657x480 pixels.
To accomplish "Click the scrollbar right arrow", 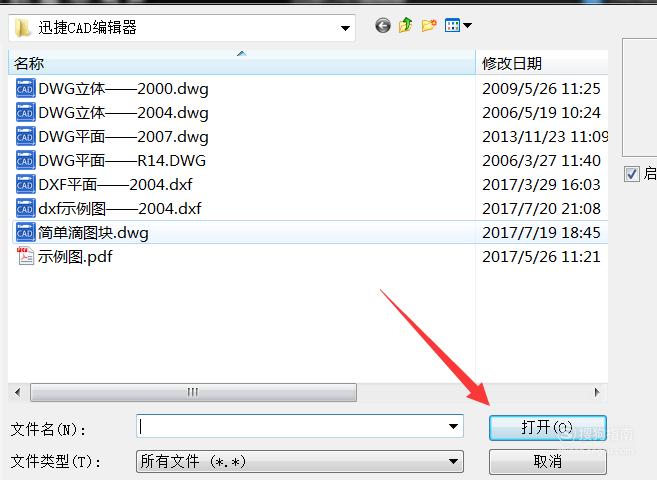I will pos(597,392).
